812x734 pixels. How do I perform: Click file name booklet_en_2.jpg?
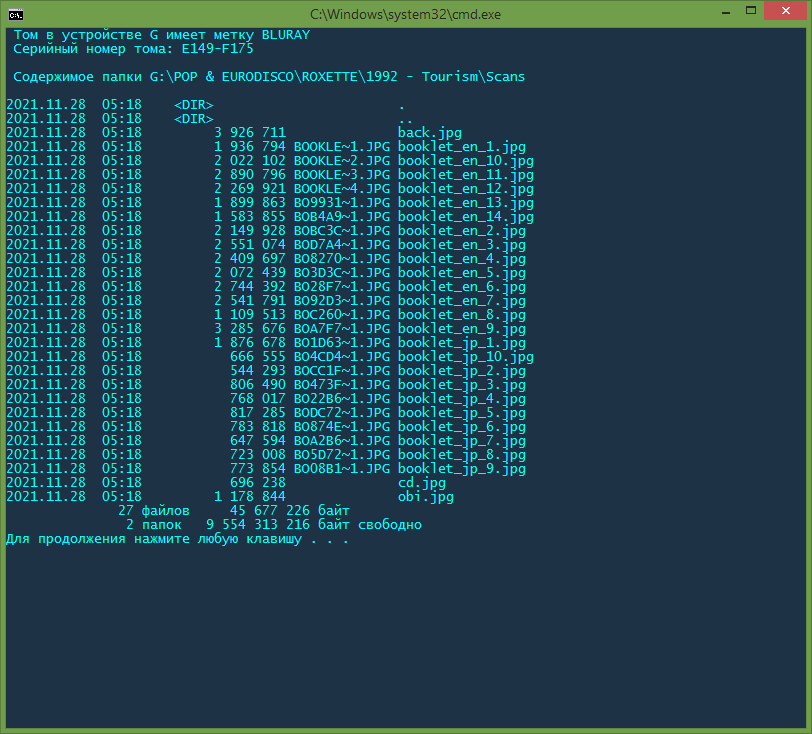point(461,231)
